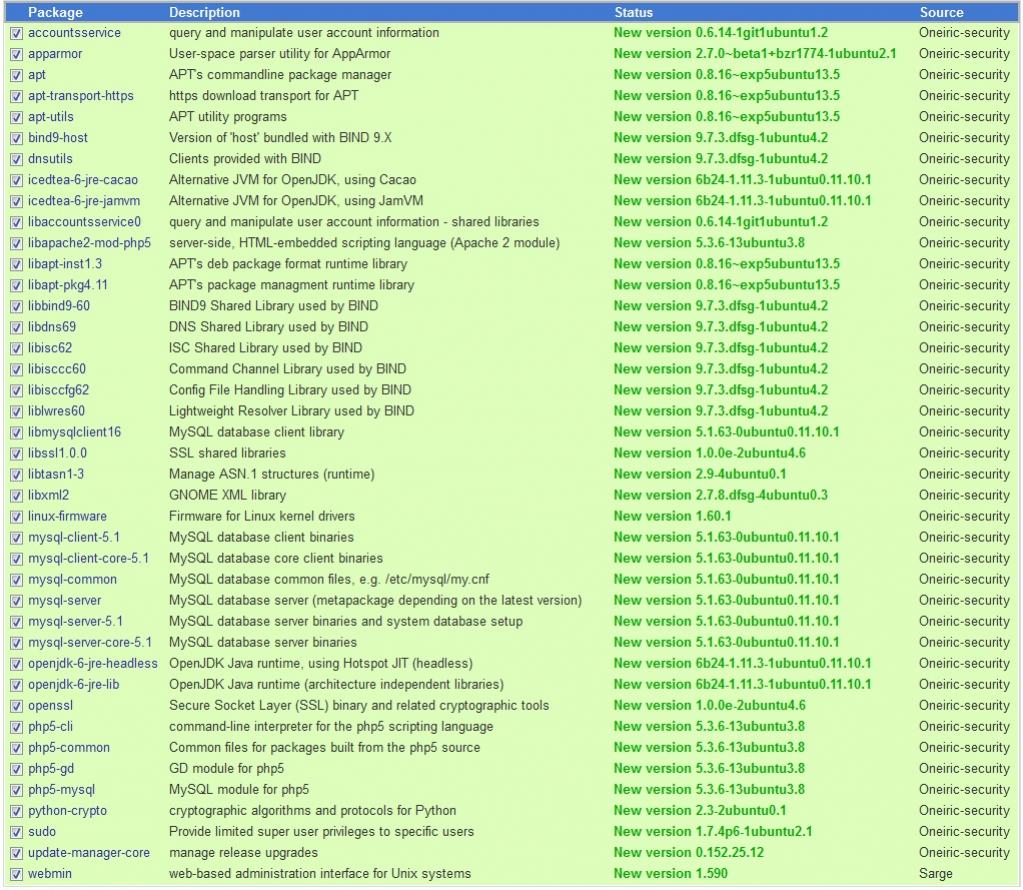Open the libmysqlclient16 package link
The height and width of the screenshot is (890, 1023).
click(74, 432)
